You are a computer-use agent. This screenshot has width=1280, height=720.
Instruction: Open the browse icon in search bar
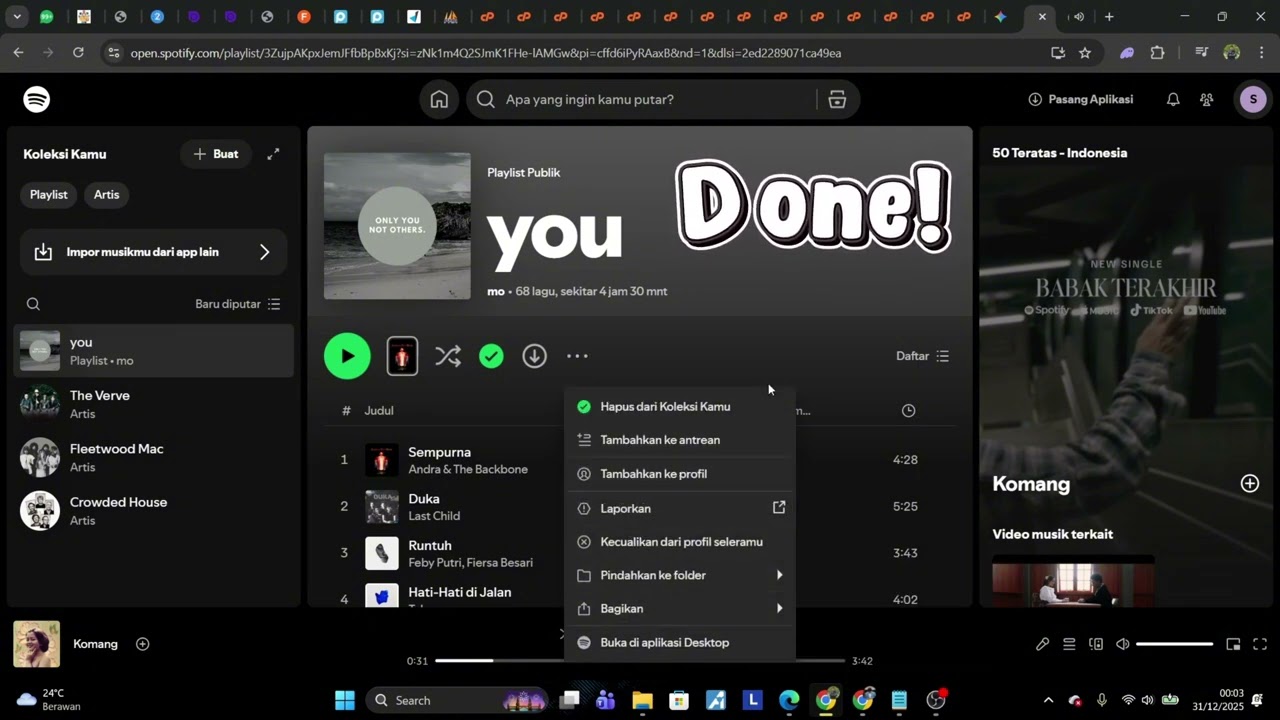click(x=837, y=99)
